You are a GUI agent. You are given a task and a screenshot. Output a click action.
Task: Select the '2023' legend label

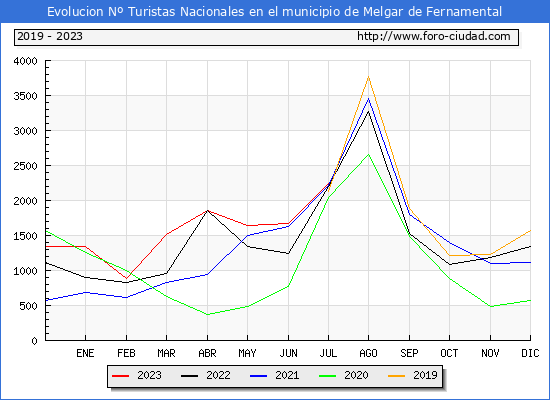pyautogui.click(x=149, y=375)
